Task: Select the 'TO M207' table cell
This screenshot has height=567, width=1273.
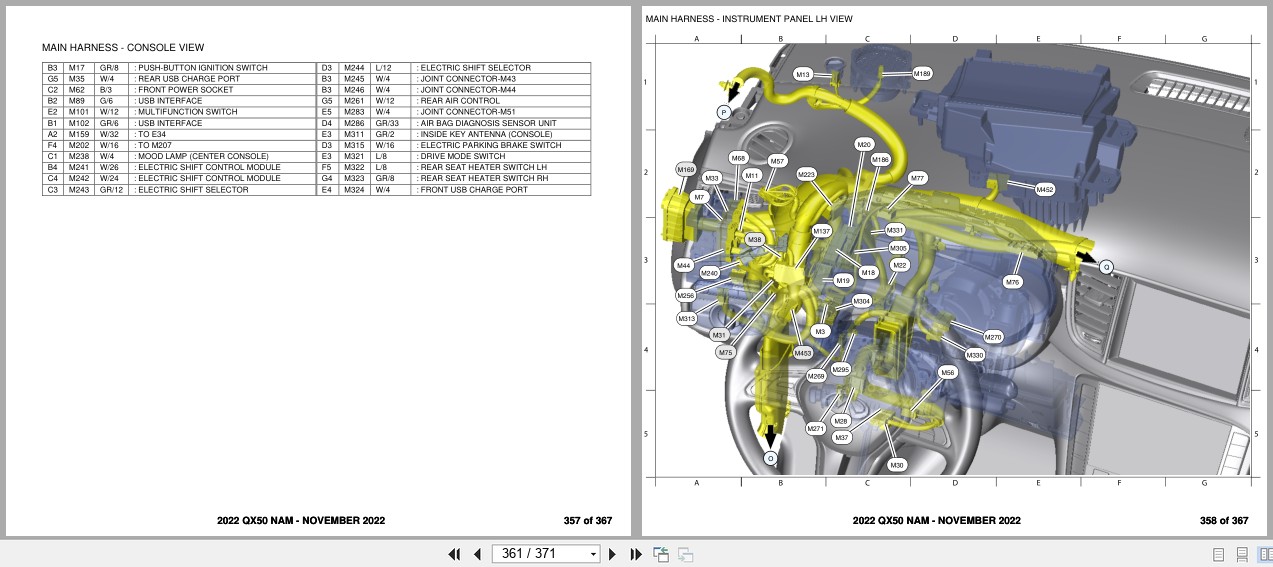Action: tap(155, 145)
